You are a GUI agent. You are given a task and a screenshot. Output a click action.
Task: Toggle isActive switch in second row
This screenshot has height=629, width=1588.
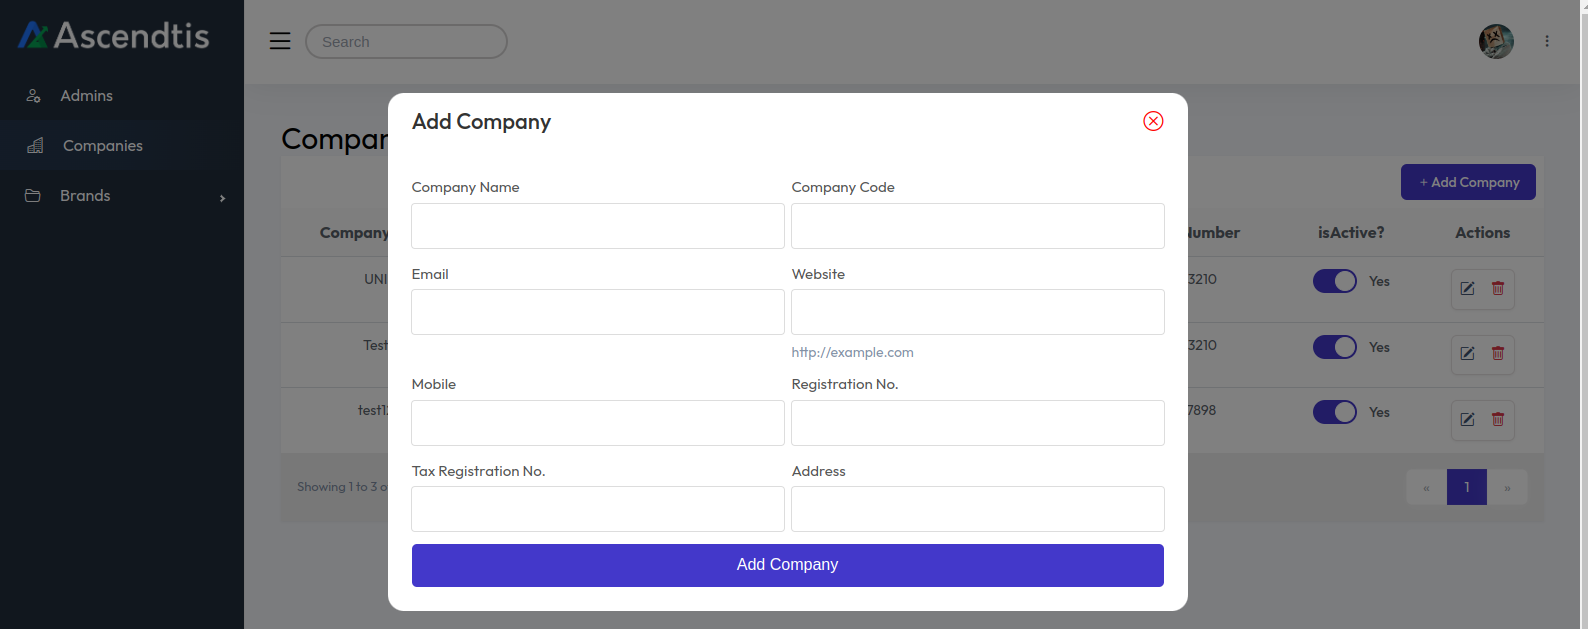[1334, 347]
